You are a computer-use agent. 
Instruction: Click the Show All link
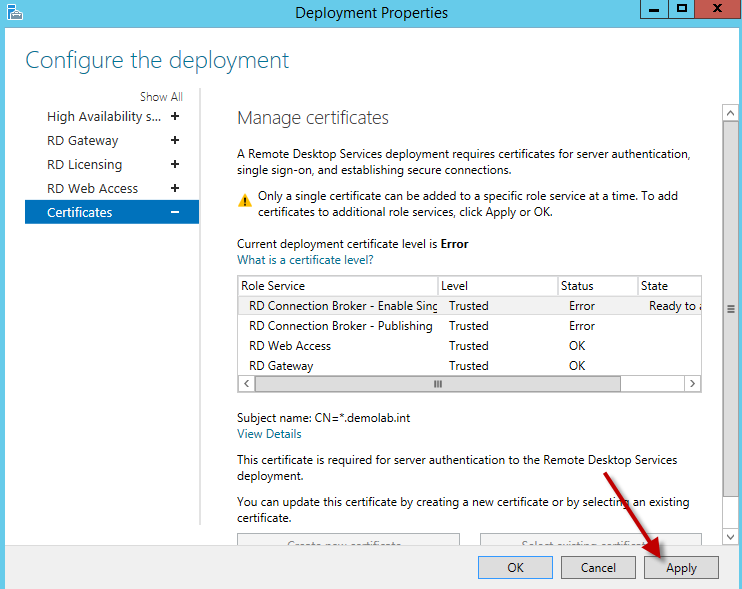pos(161,97)
